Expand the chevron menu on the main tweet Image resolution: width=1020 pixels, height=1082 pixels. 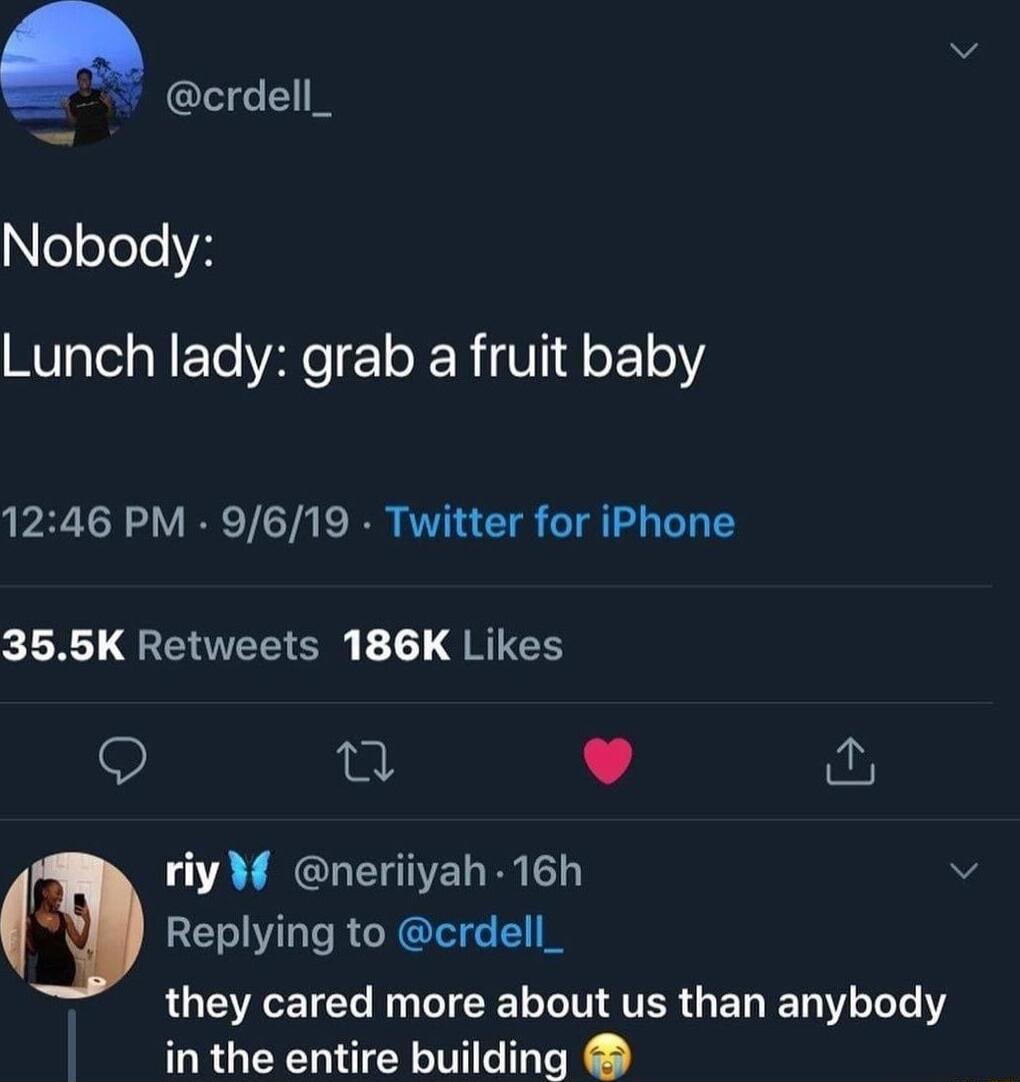[963, 52]
